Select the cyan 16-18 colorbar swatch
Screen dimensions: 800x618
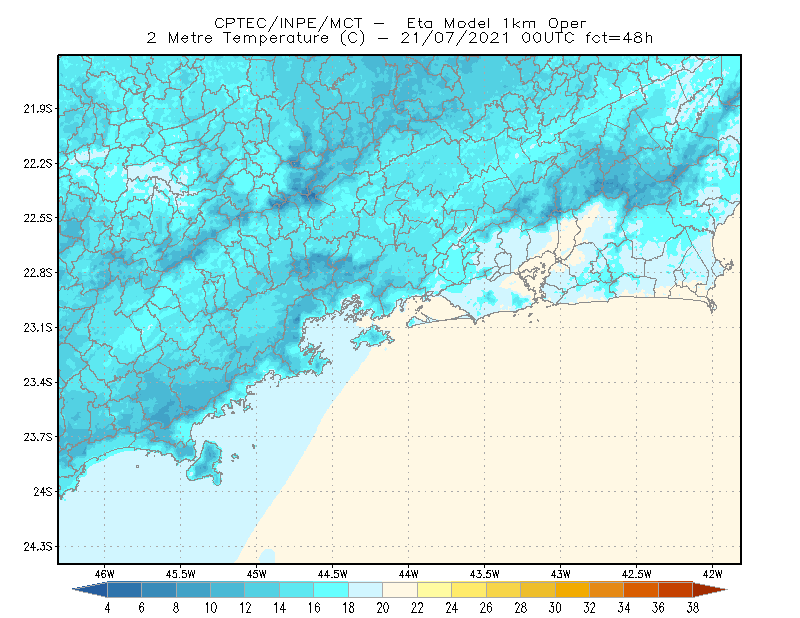pyautogui.click(x=331, y=590)
